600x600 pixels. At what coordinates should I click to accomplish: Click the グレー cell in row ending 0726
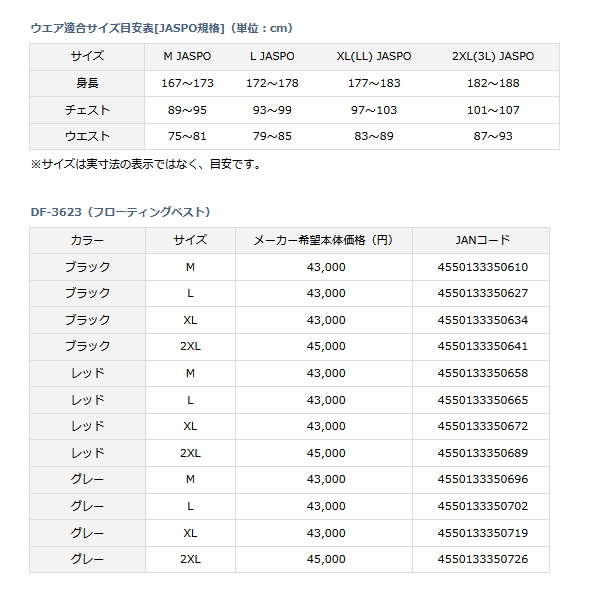[87, 559]
